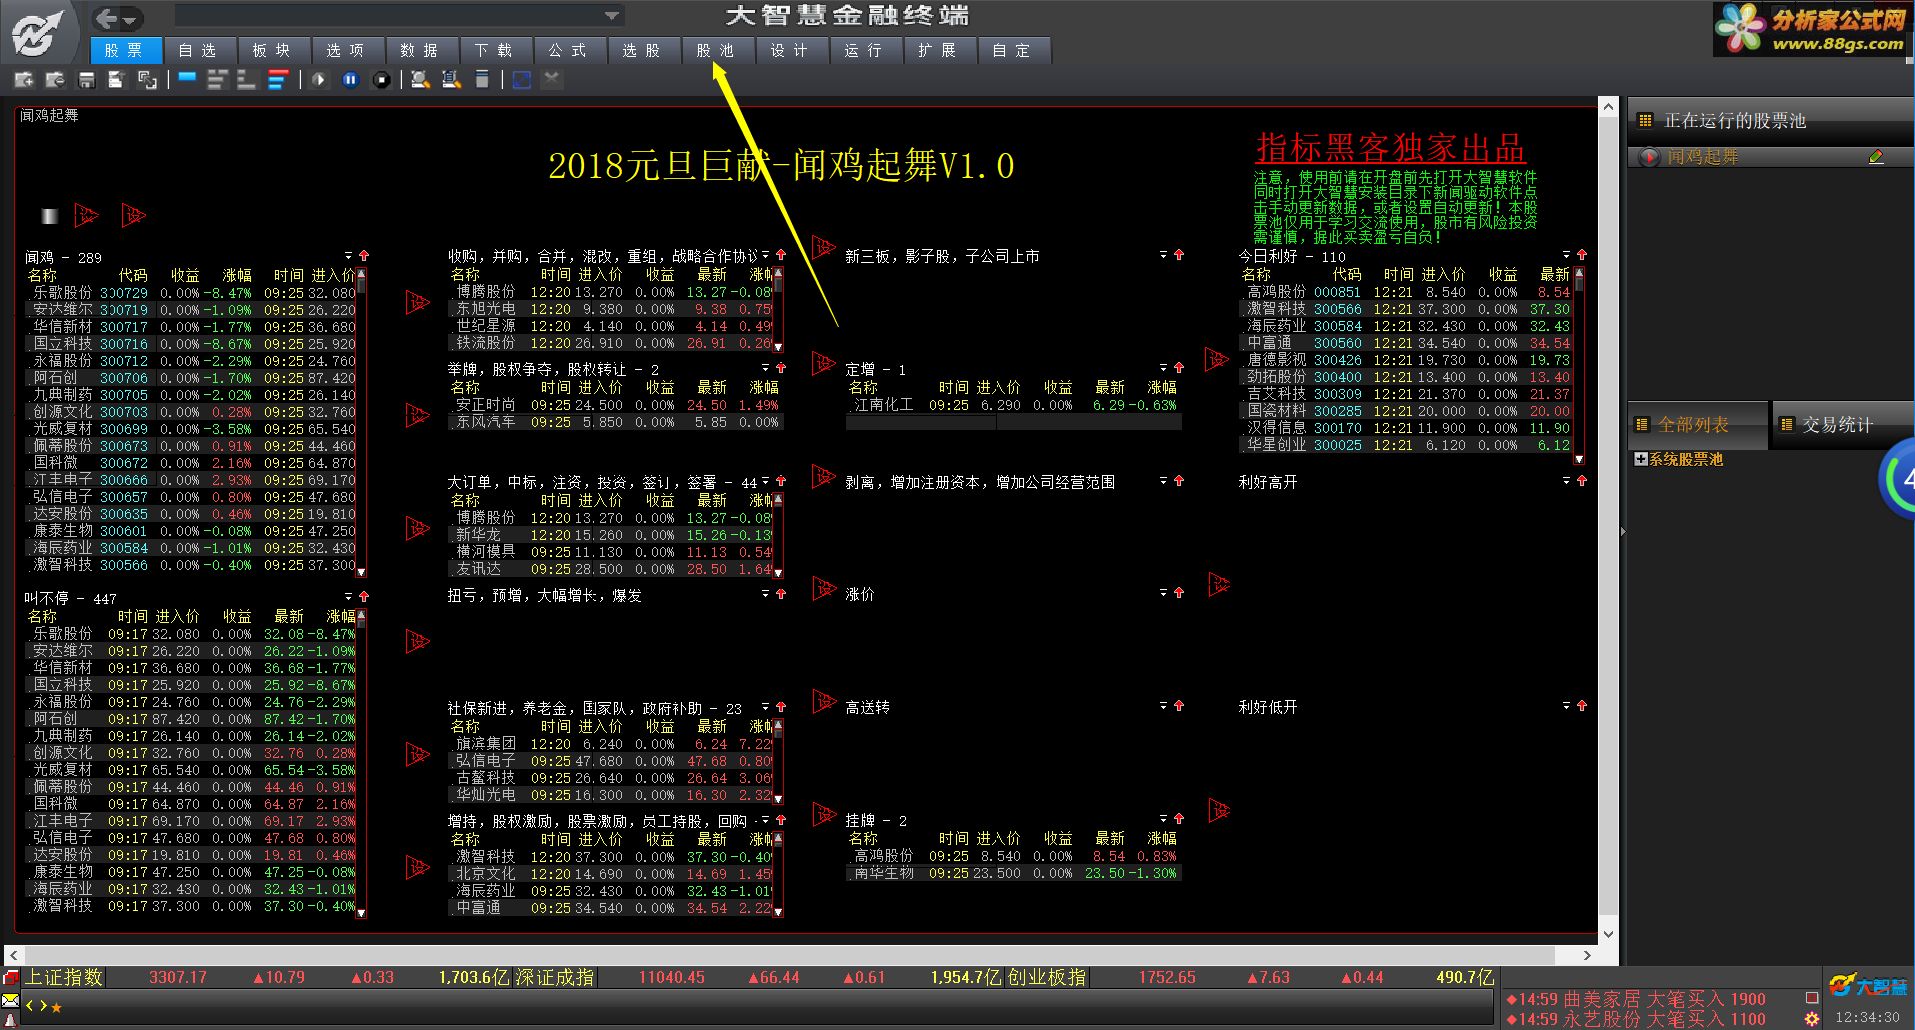The width and height of the screenshot is (1915, 1030).
Task: Click the red play icon beside 闻鸡起舞
Action: [1648, 157]
